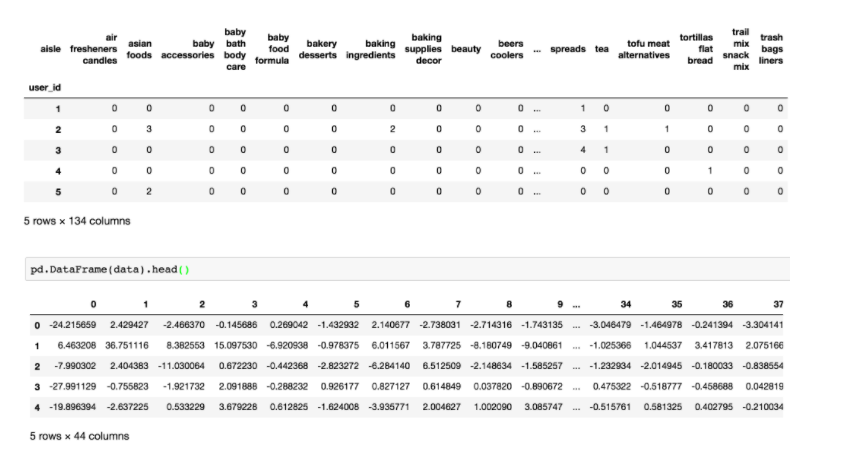The height and width of the screenshot is (470, 858).
Task: Click spreads value 4 for user 3
Action: click(583, 150)
